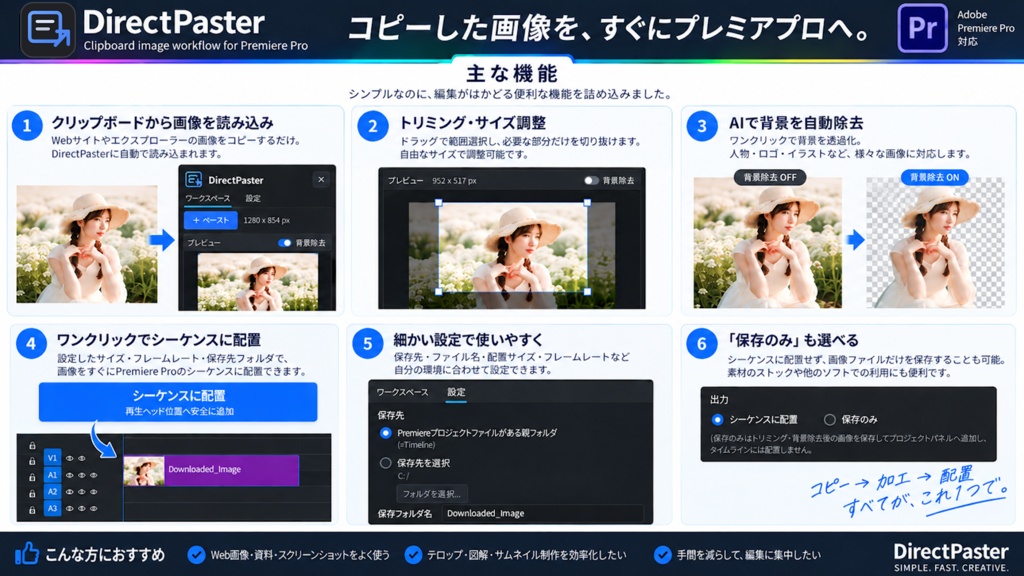Click the lock icon on the A2 track
This screenshot has height=576, width=1024.
(32, 494)
